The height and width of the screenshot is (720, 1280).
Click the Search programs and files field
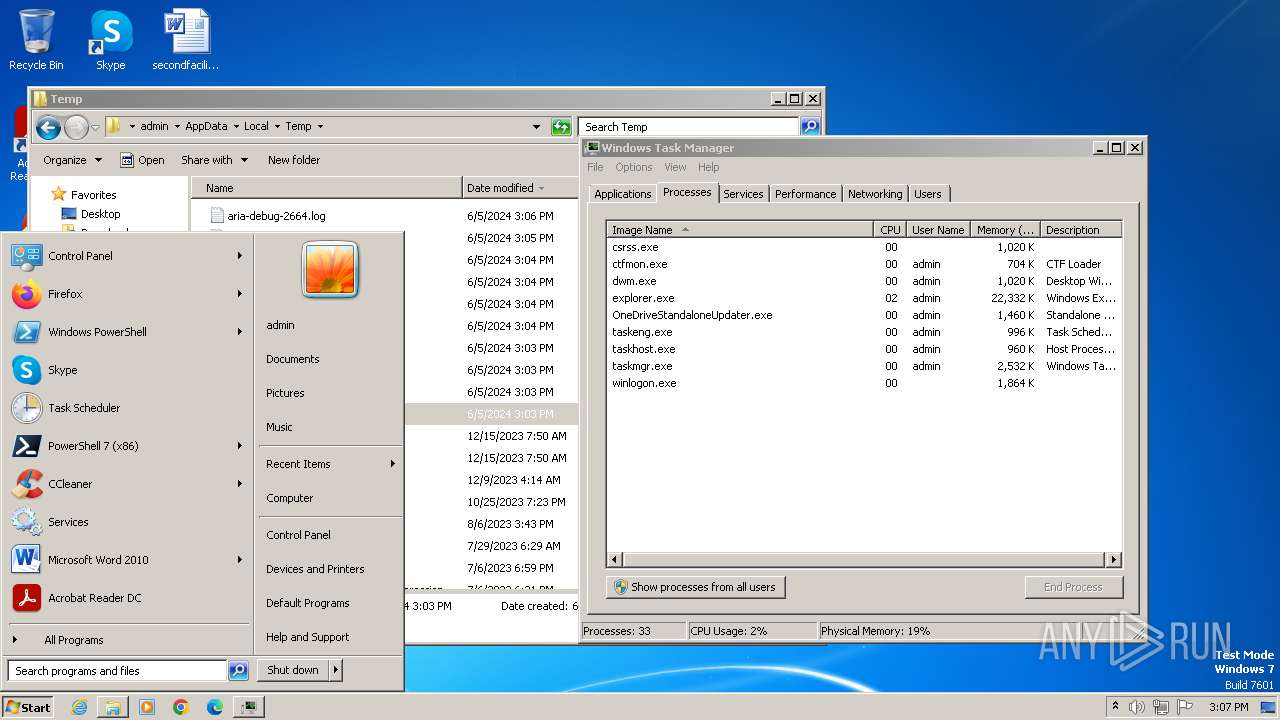[117, 671]
